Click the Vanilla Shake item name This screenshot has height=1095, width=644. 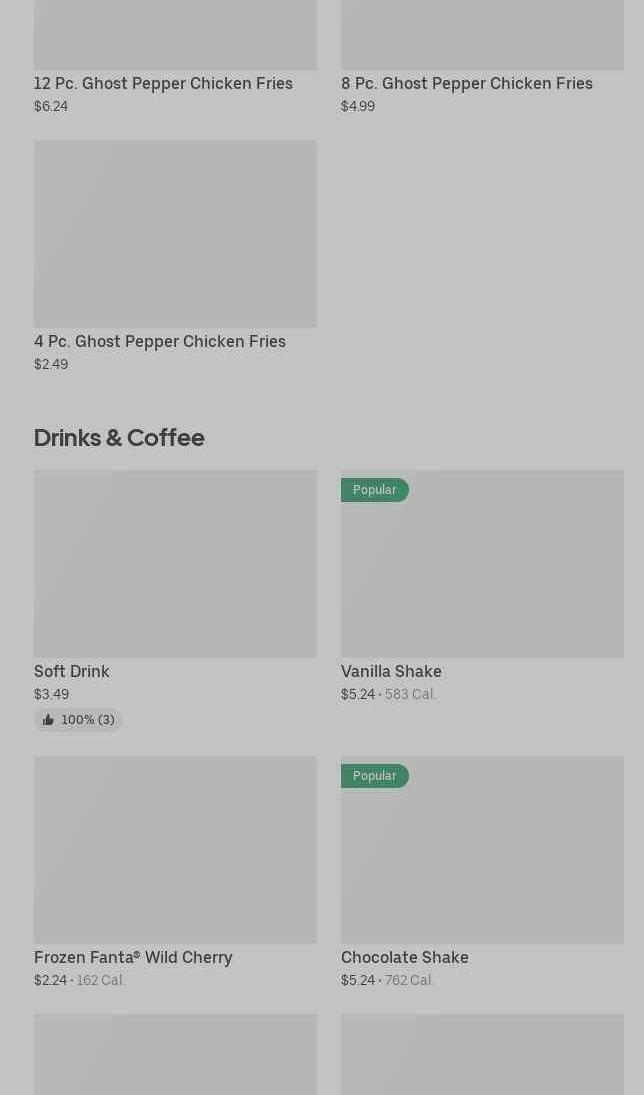point(391,671)
